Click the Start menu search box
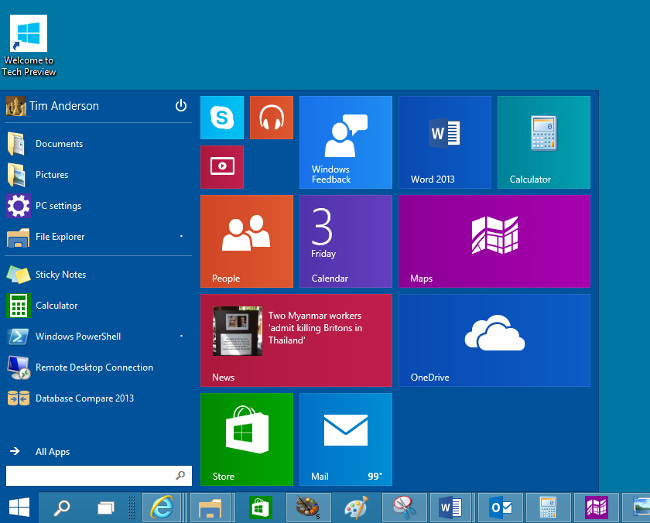The width and height of the screenshot is (650, 523). [x=99, y=476]
